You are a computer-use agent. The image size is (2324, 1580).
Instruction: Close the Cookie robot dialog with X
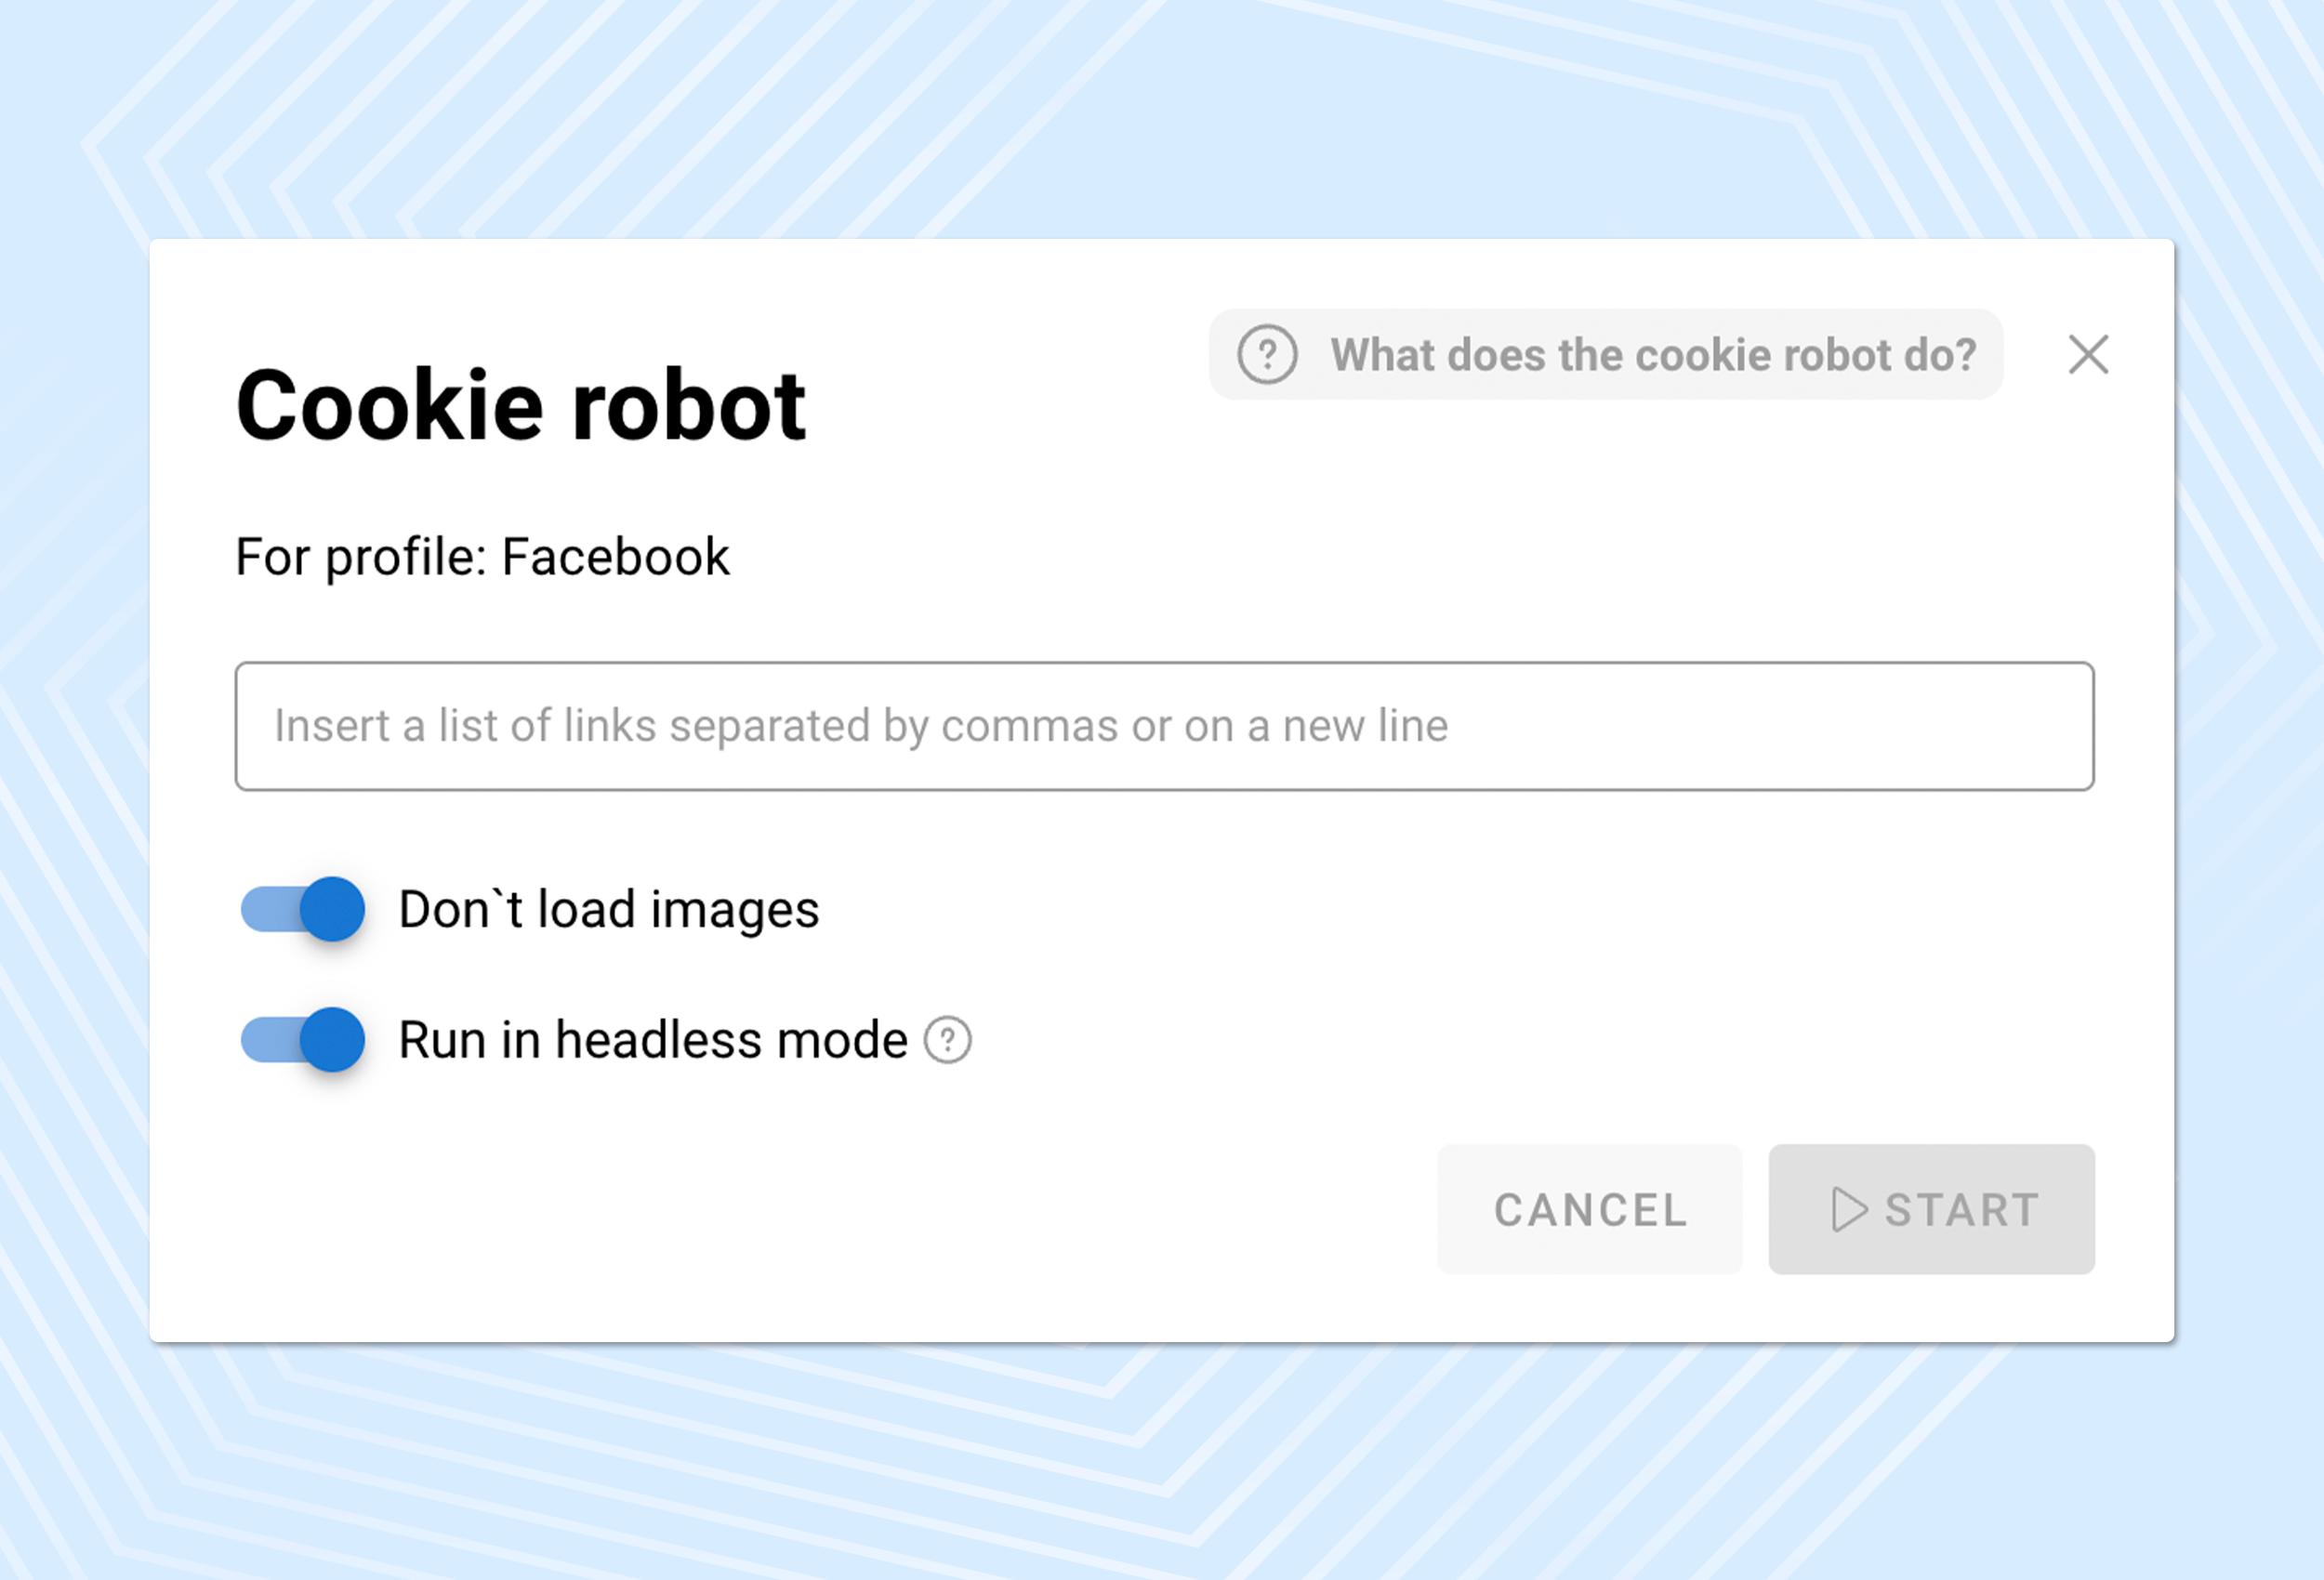[2088, 355]
